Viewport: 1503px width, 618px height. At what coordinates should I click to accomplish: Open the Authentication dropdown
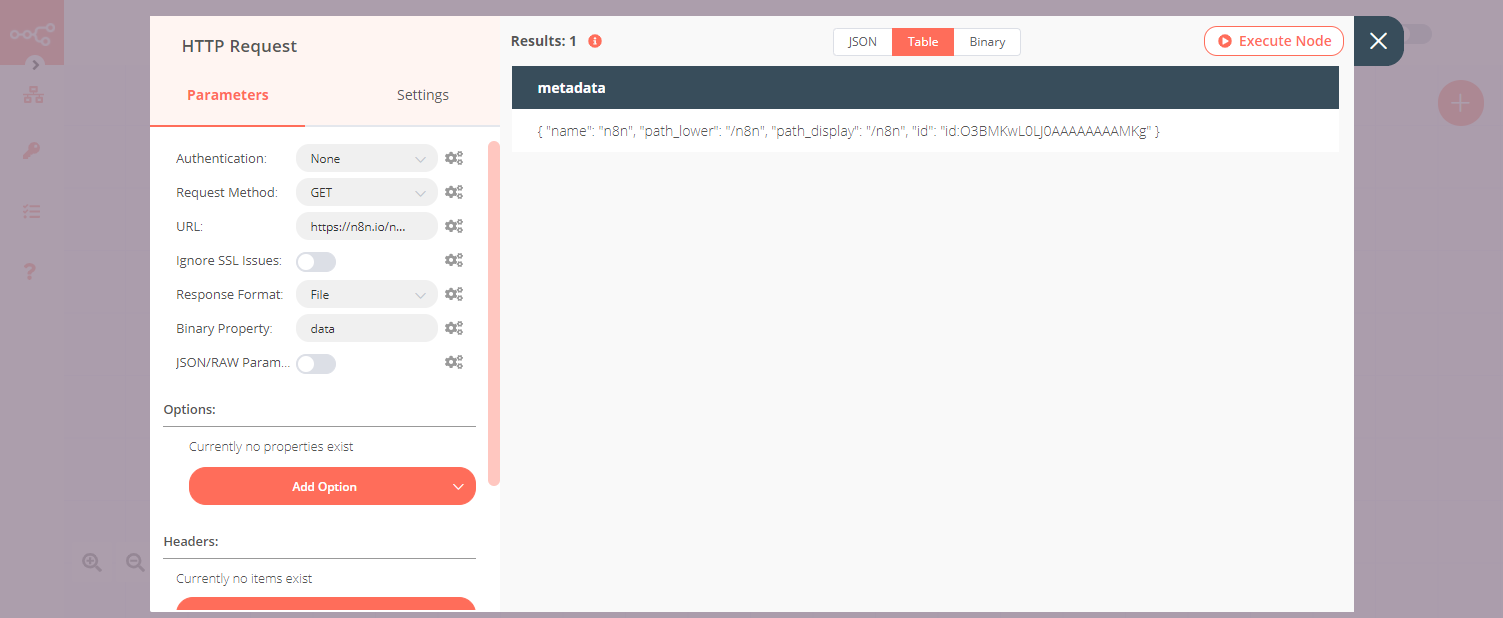[366, 157]
